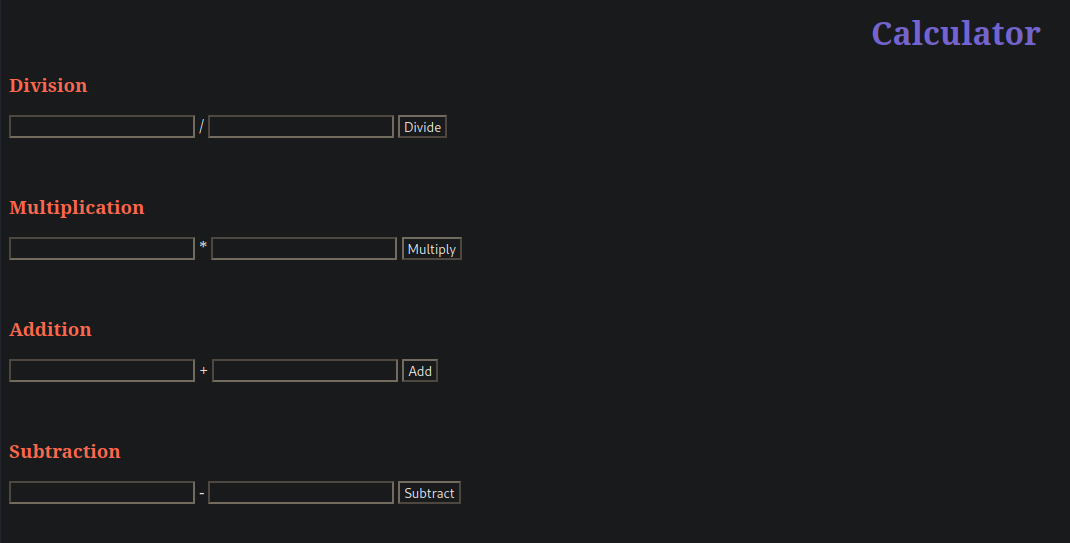Click the Multiplication section heading
The image size is (1070, 543).
[77, 208]
